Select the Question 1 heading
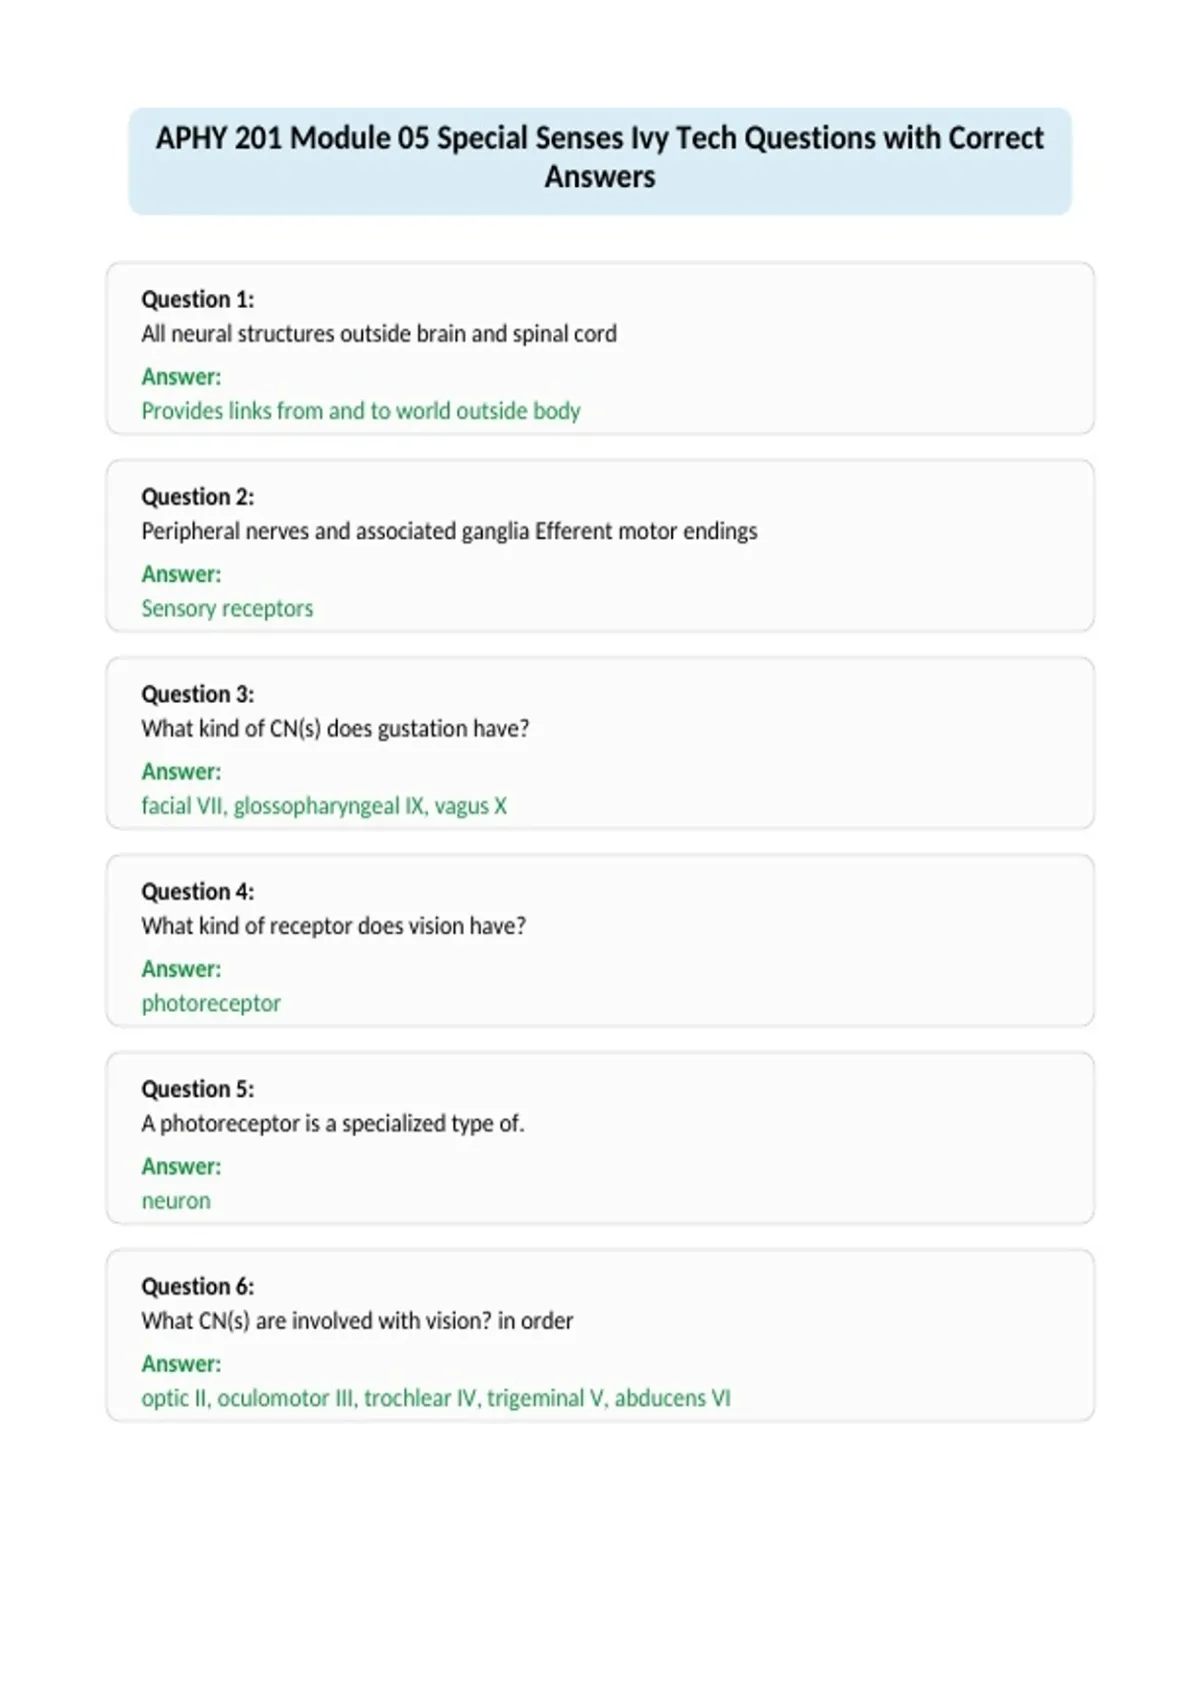The image size is (1200, 1700). 198,299
